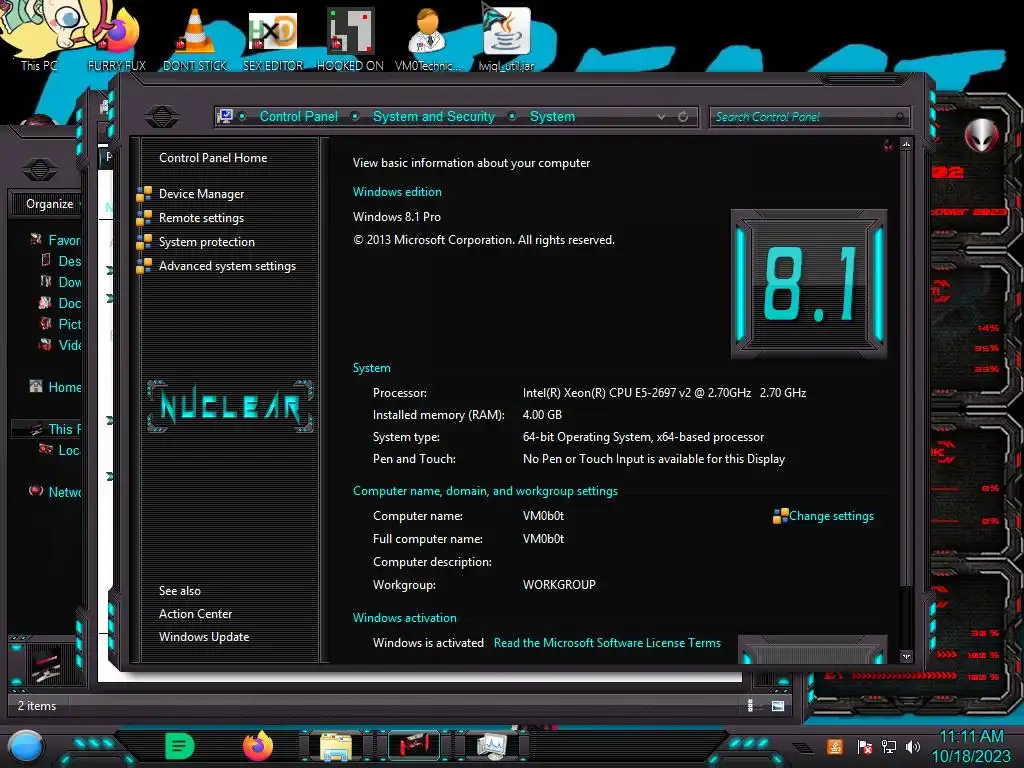This screenshot has height=768, width=1024.
Task: Click System in the breadcrumb
Action: click(x=552, y=116)
